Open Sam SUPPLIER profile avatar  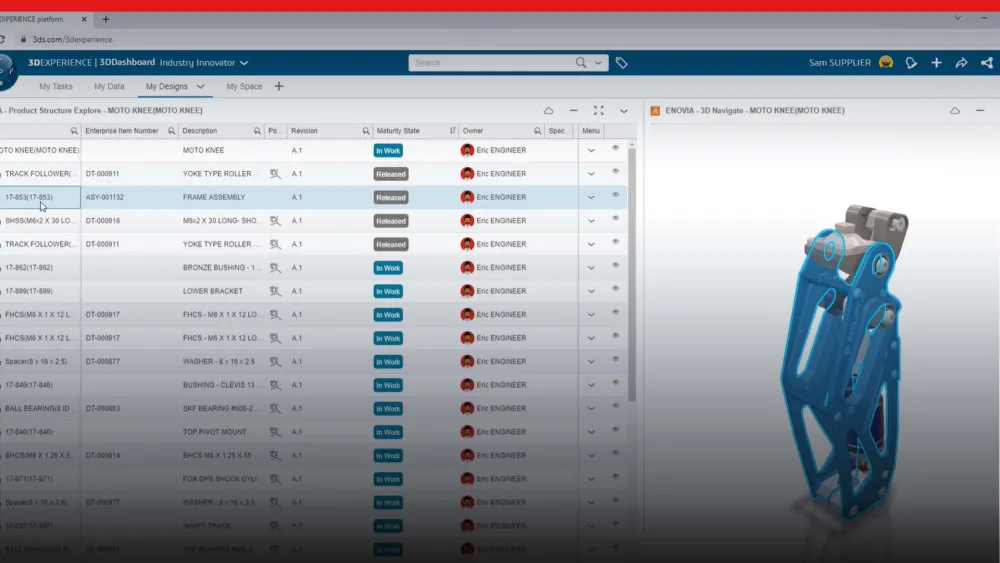pos(886,62)
